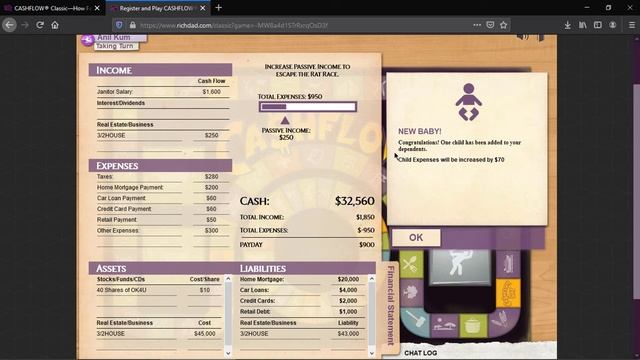The height and width of the screenshot is (360, 640).
Task: Click Liabilities panel scroll-down arrow
Action: coord(371,353)
